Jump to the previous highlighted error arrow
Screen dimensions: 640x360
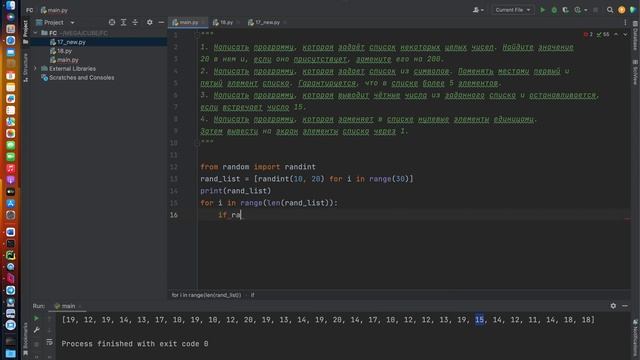pyautogui.click(x=616, y=35)
